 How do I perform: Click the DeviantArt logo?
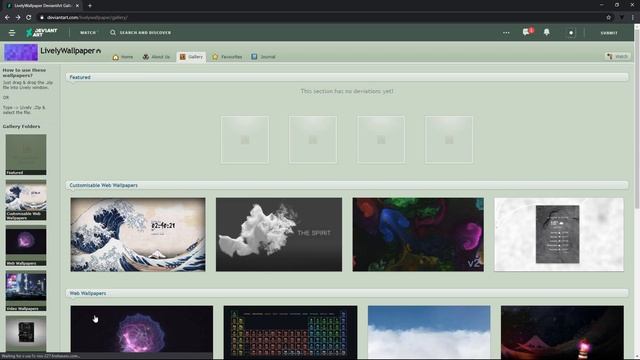point(42,33)
